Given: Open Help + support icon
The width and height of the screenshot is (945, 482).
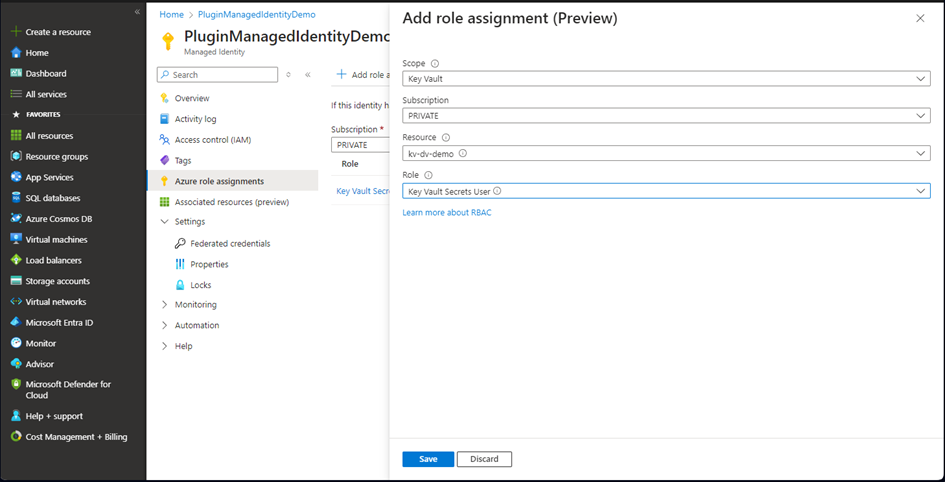Looking at the screenshot, I should 16,416.
